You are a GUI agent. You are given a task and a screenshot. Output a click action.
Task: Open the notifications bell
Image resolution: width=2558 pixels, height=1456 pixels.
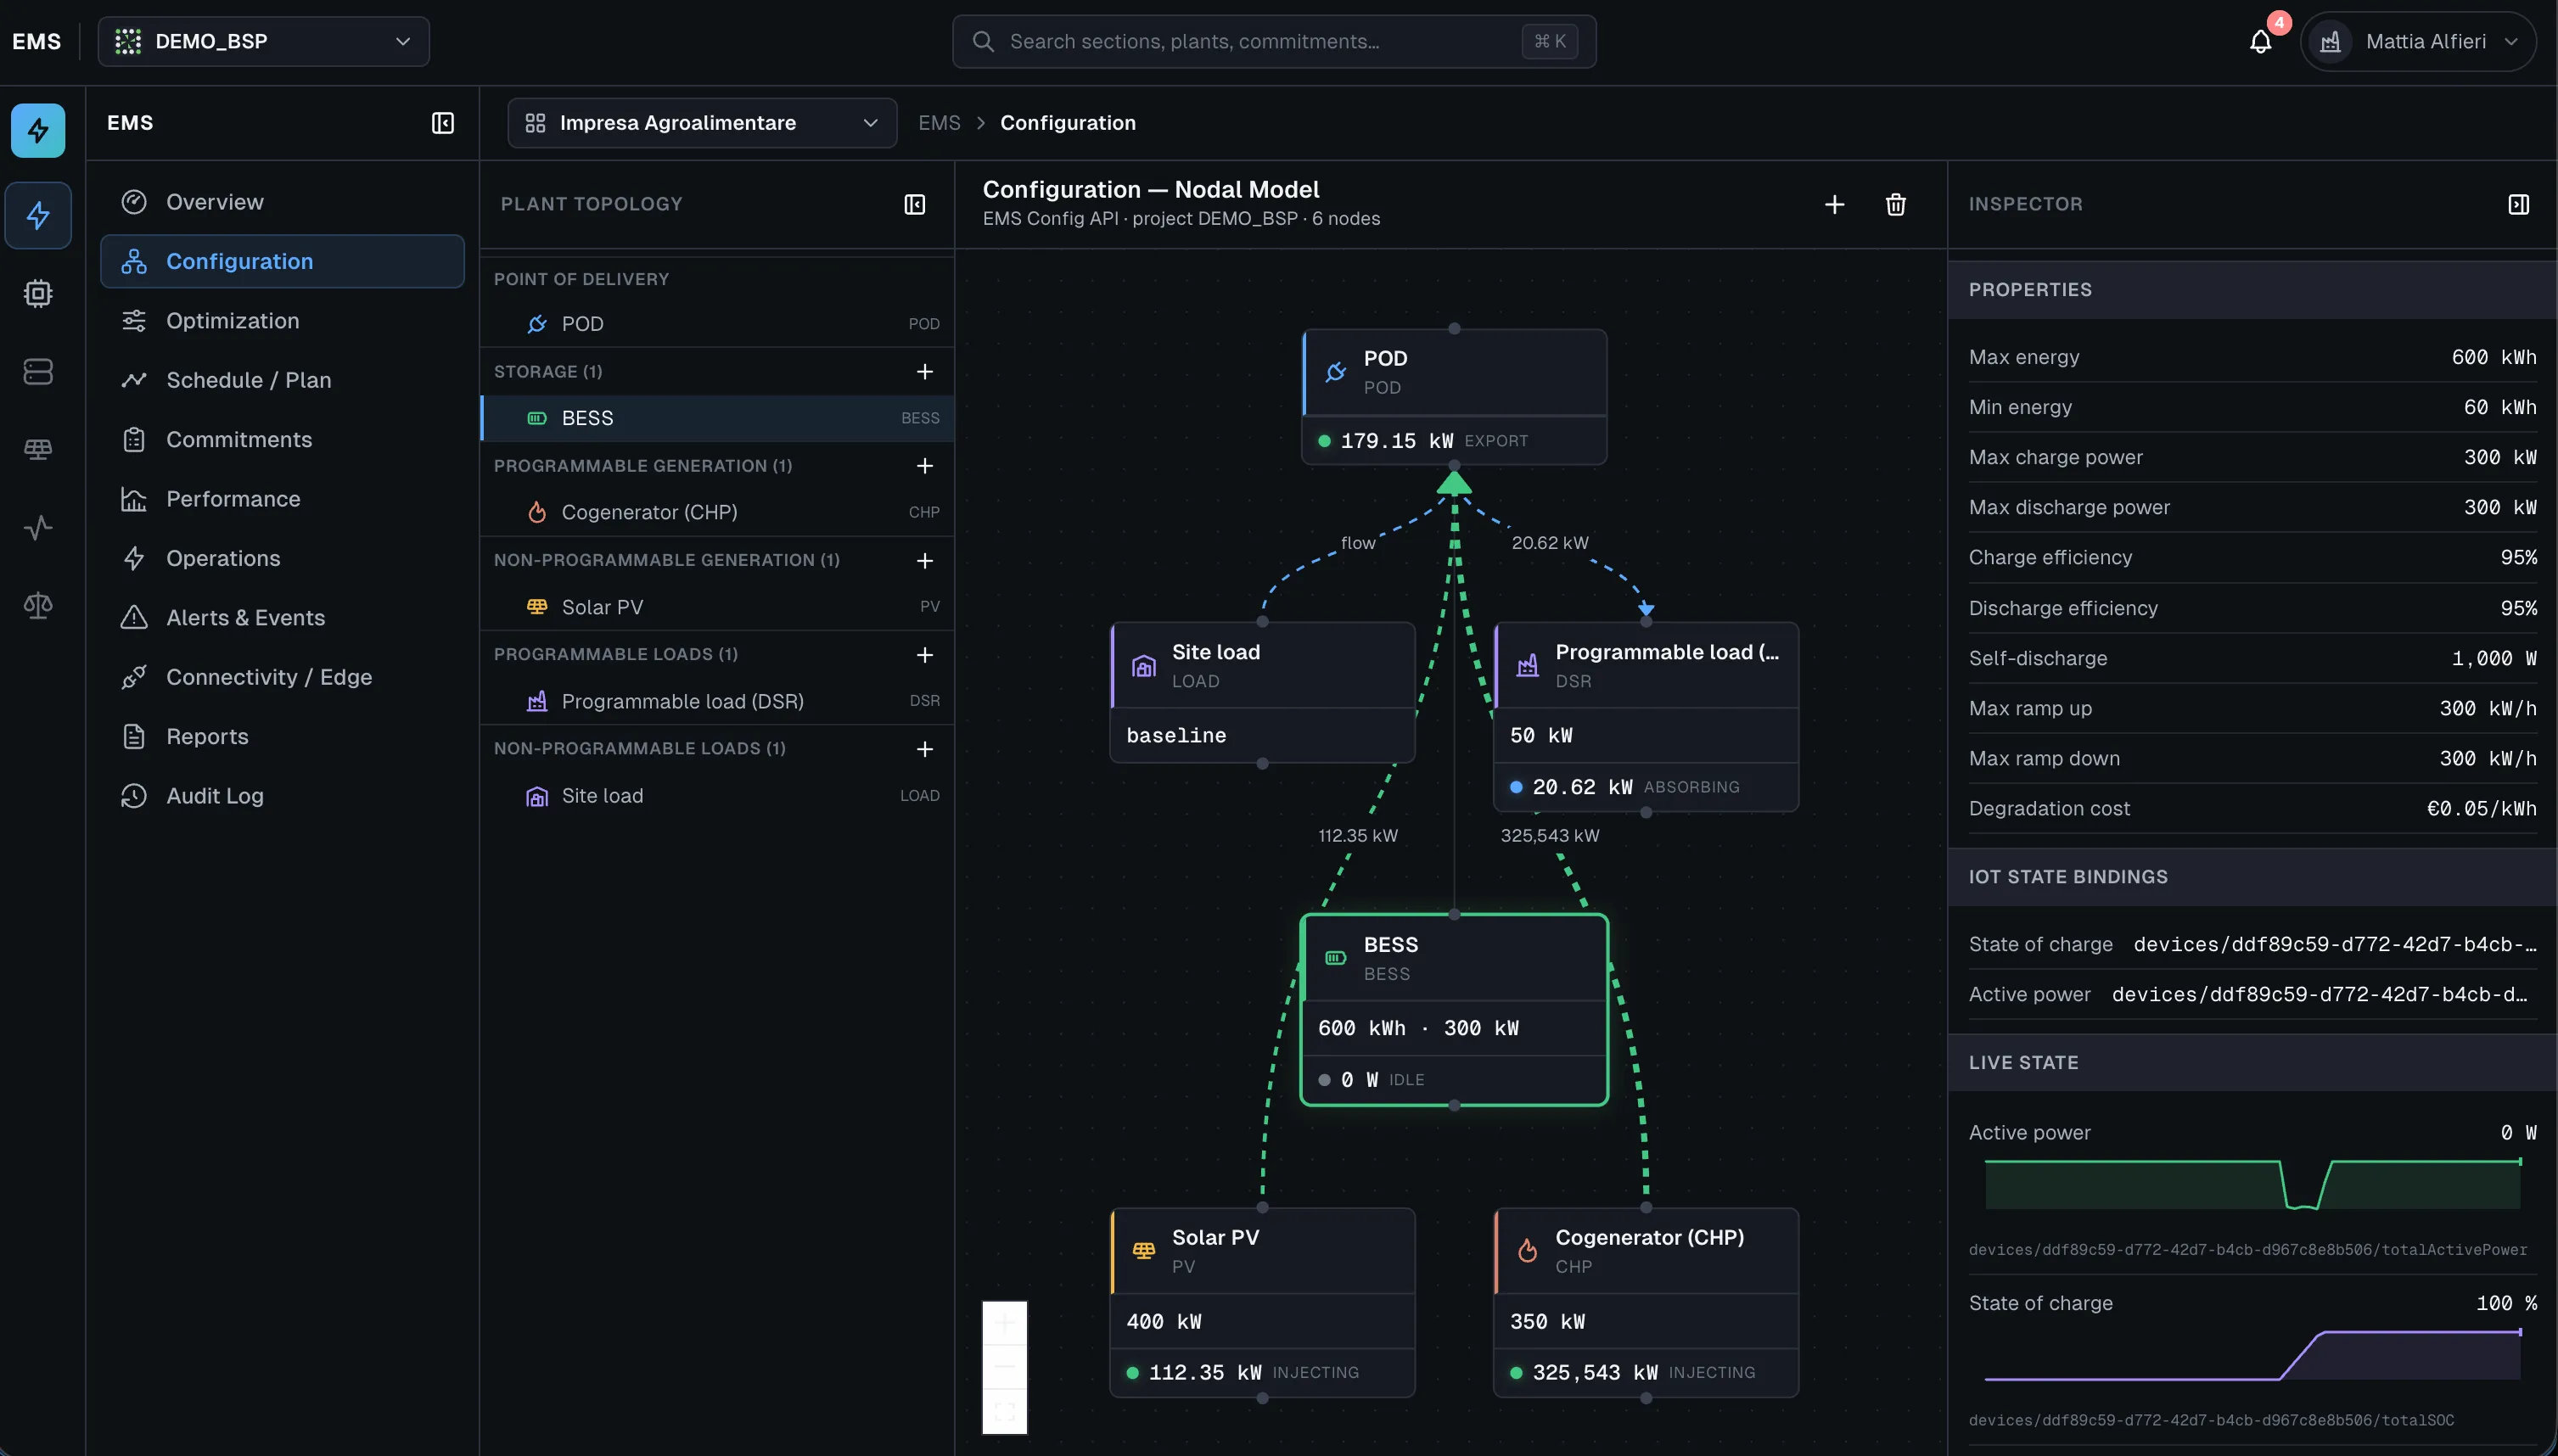click(x=2260, y=41)
